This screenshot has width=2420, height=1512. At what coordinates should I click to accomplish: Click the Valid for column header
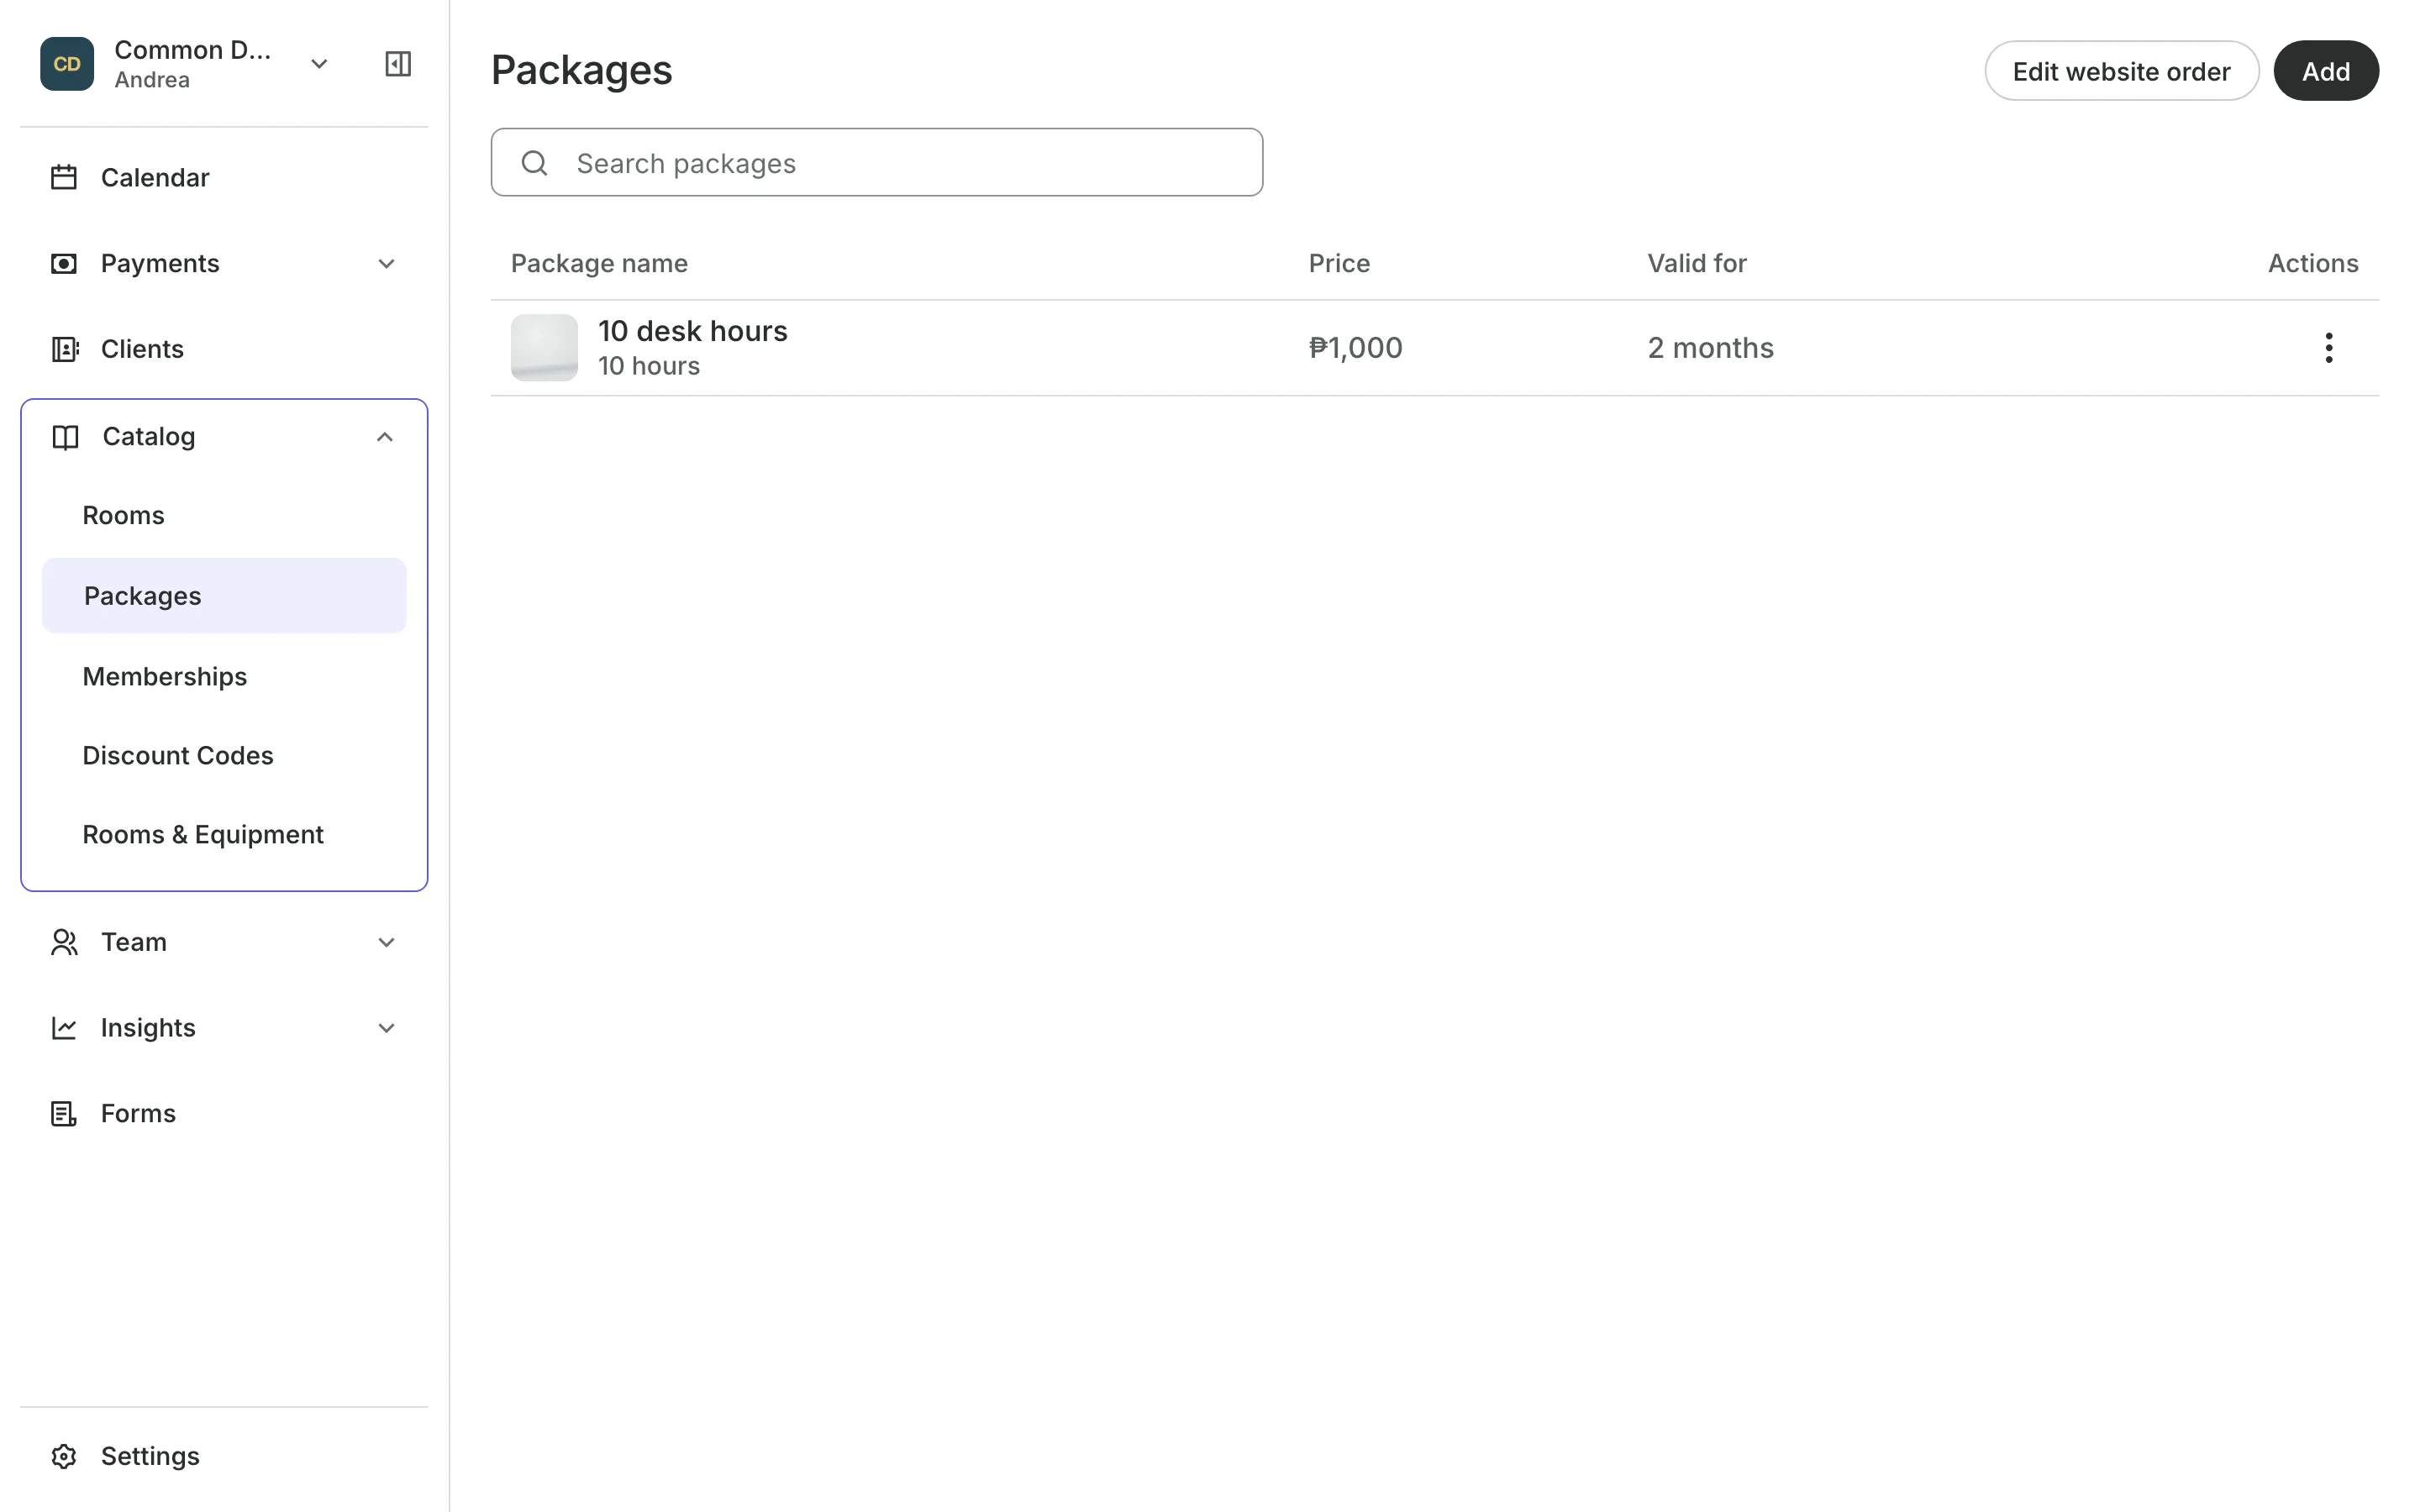coord(1697,264)
